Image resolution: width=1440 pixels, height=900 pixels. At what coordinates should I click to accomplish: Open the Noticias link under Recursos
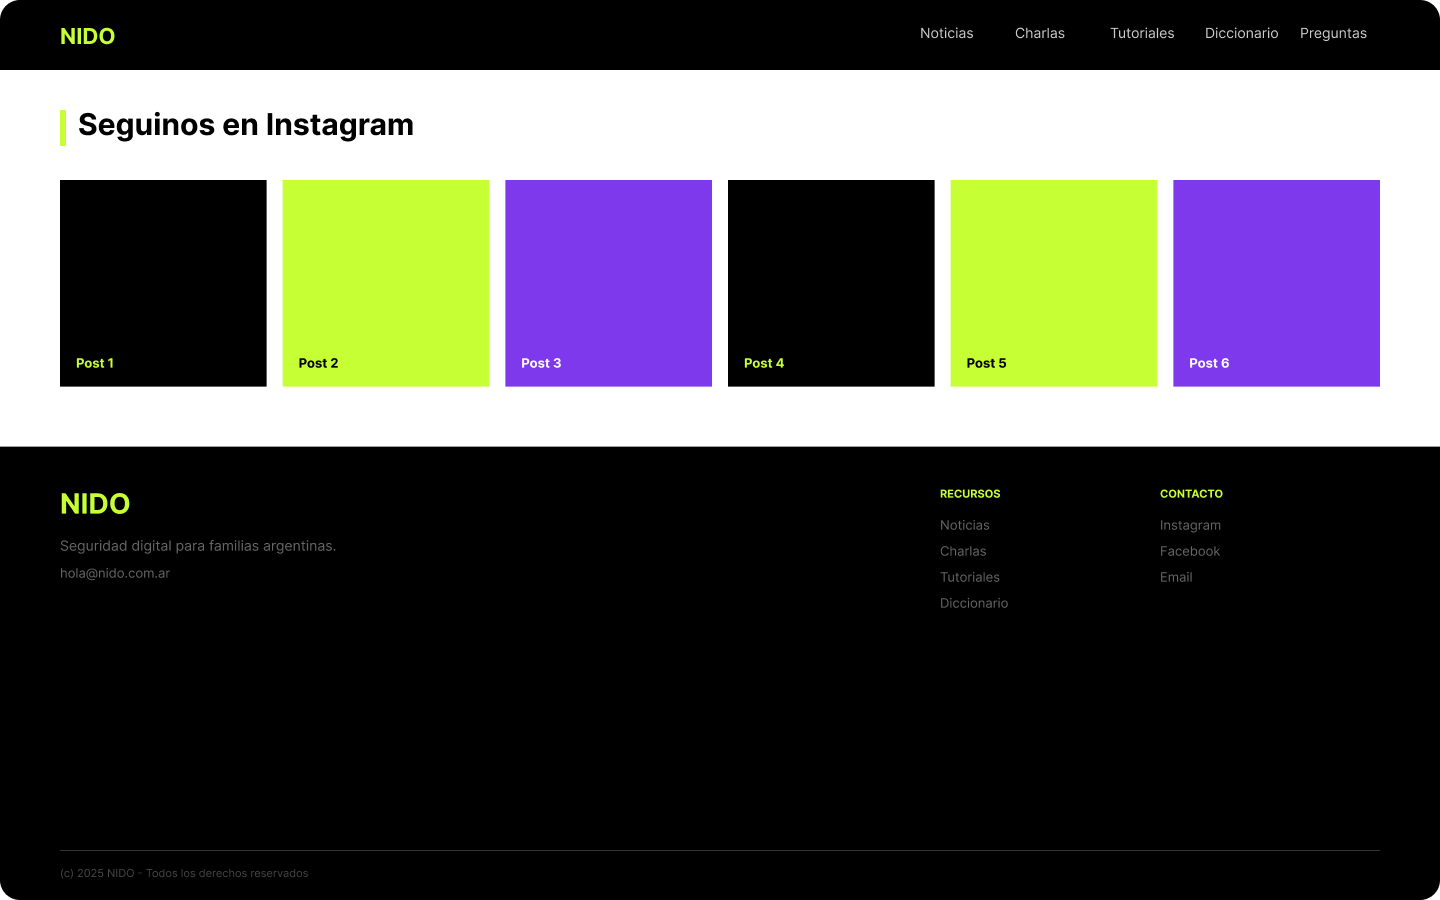click(965, 525)
